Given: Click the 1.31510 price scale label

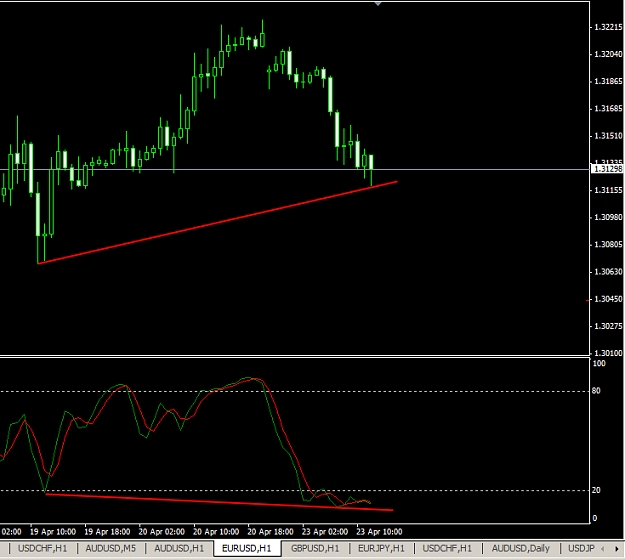Looking at the screenshot, I should pos(608,136).
